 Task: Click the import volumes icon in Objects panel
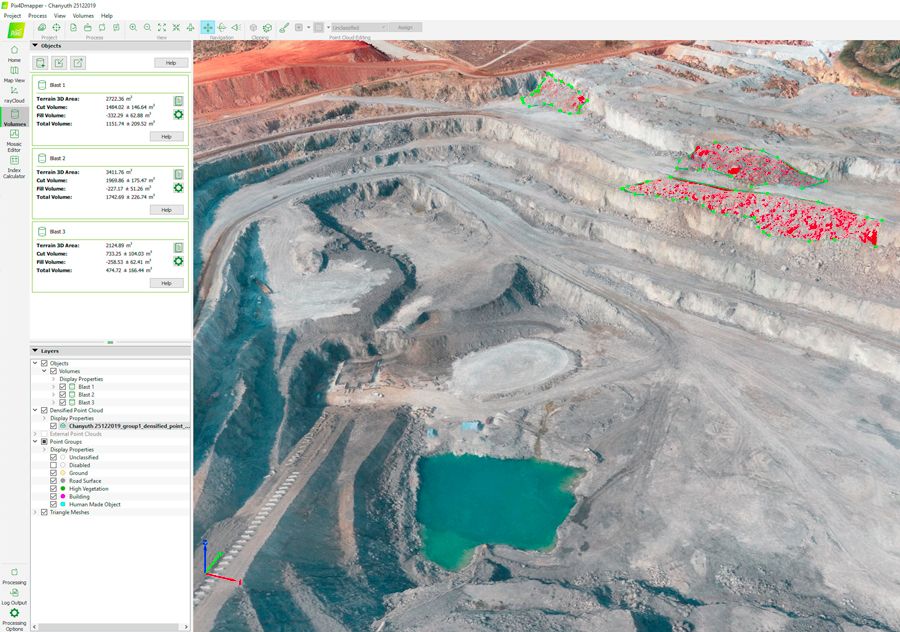pos(59,63)
